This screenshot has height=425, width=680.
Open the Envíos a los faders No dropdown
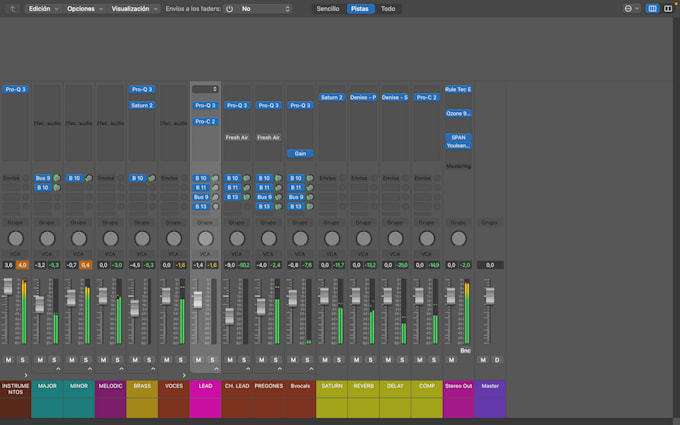coord(265,9)
